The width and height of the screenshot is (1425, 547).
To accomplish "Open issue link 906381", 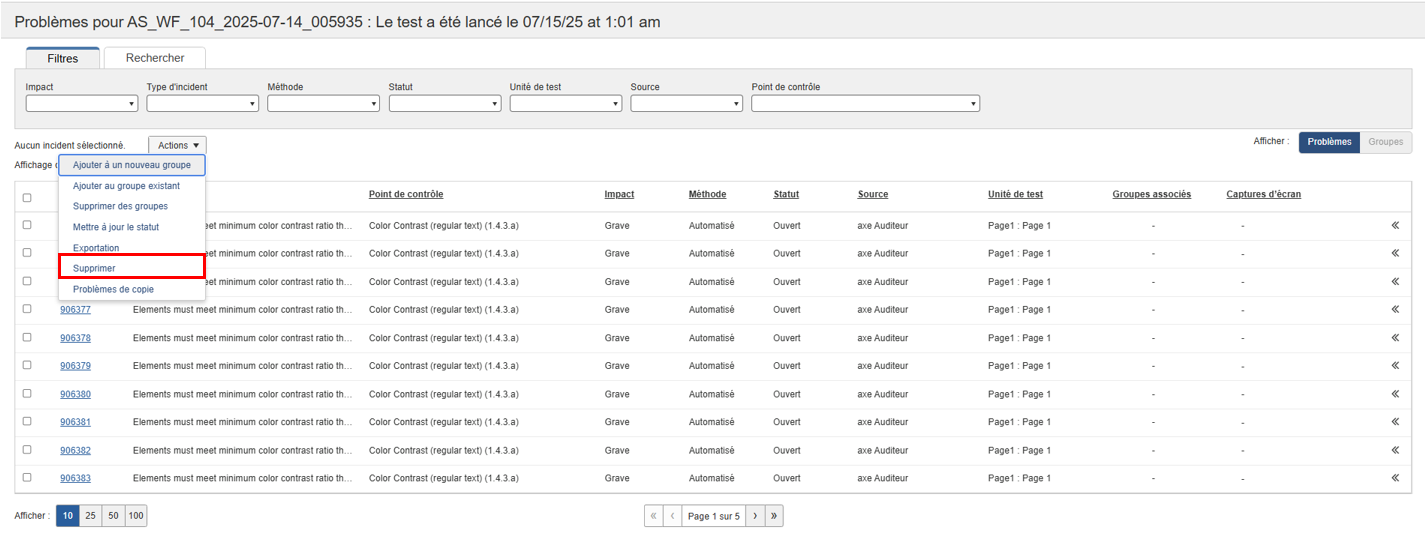I will 75,422.
